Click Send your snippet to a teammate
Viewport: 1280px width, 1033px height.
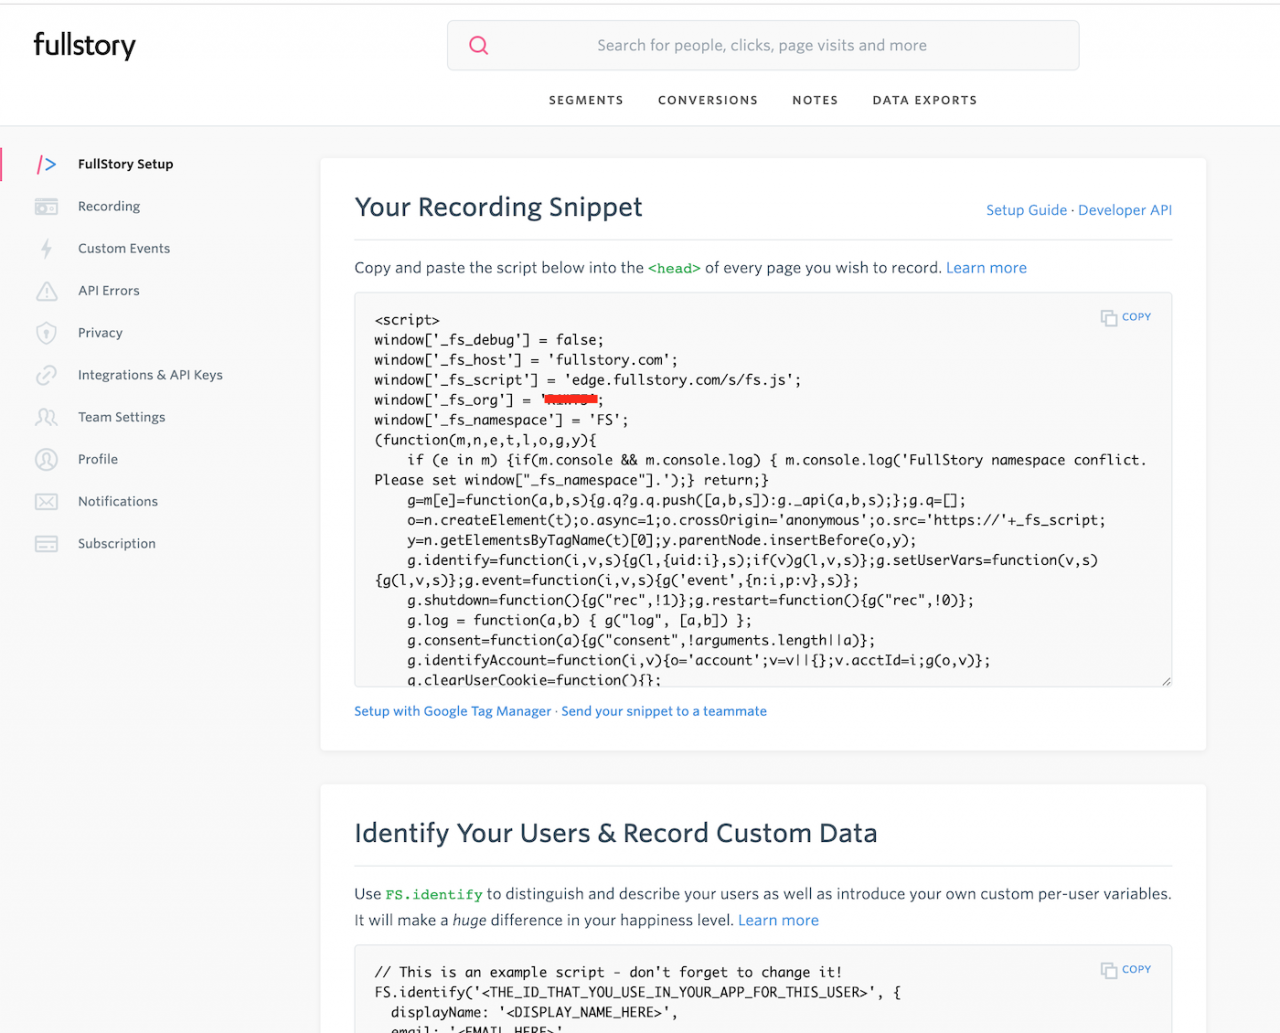pos(664,711)
